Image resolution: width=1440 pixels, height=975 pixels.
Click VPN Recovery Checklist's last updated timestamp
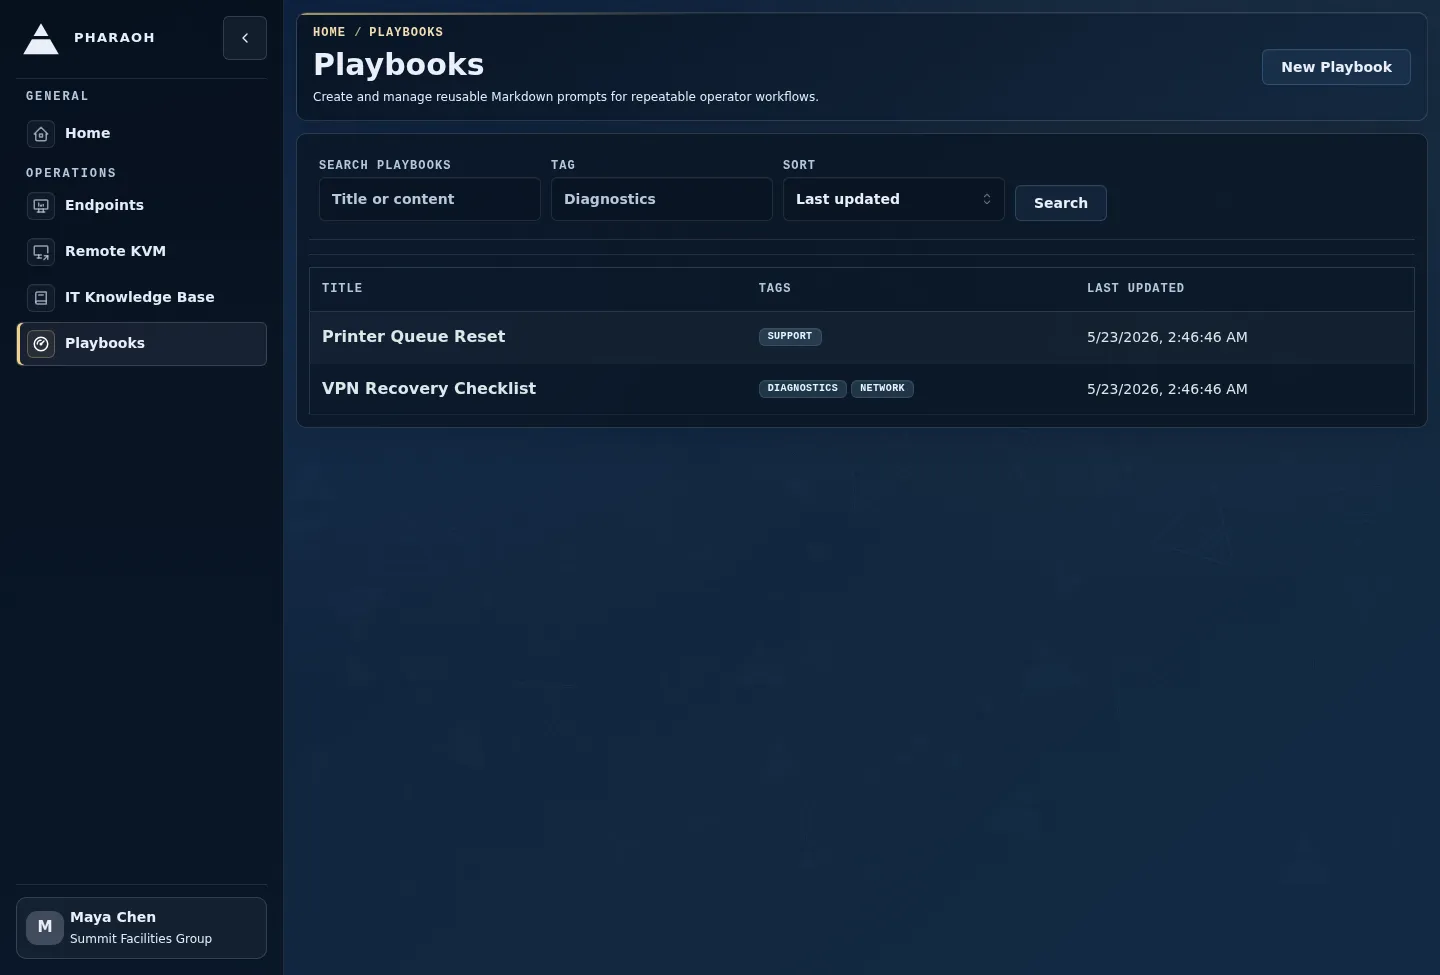click(x=1167, y=389)
